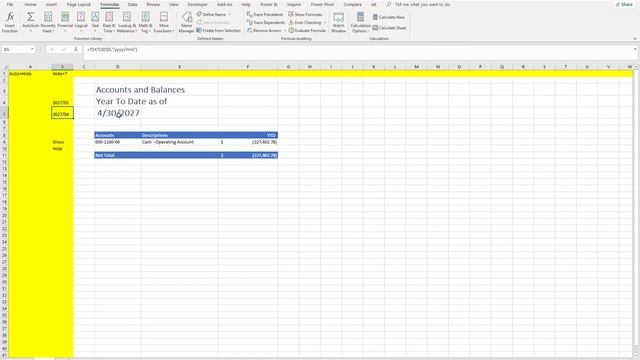Click Create from Selection

click(x=218, y=30)
